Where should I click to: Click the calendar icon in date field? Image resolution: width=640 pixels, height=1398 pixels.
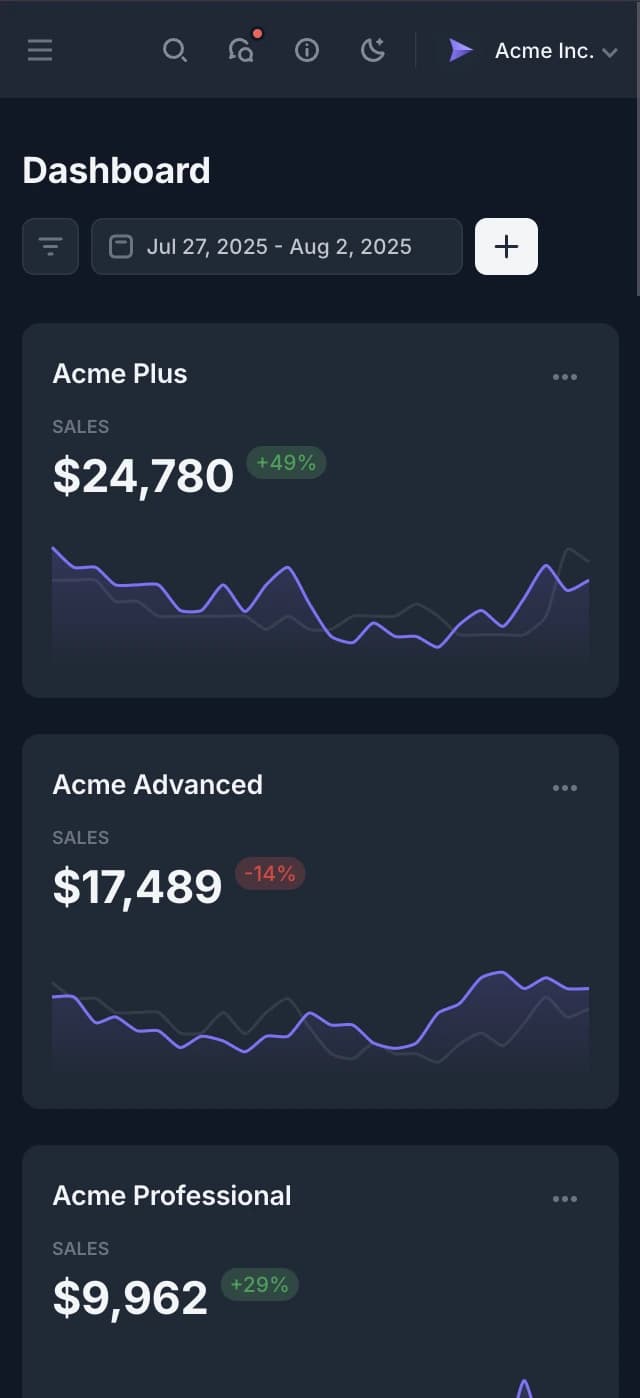(121, 246)
